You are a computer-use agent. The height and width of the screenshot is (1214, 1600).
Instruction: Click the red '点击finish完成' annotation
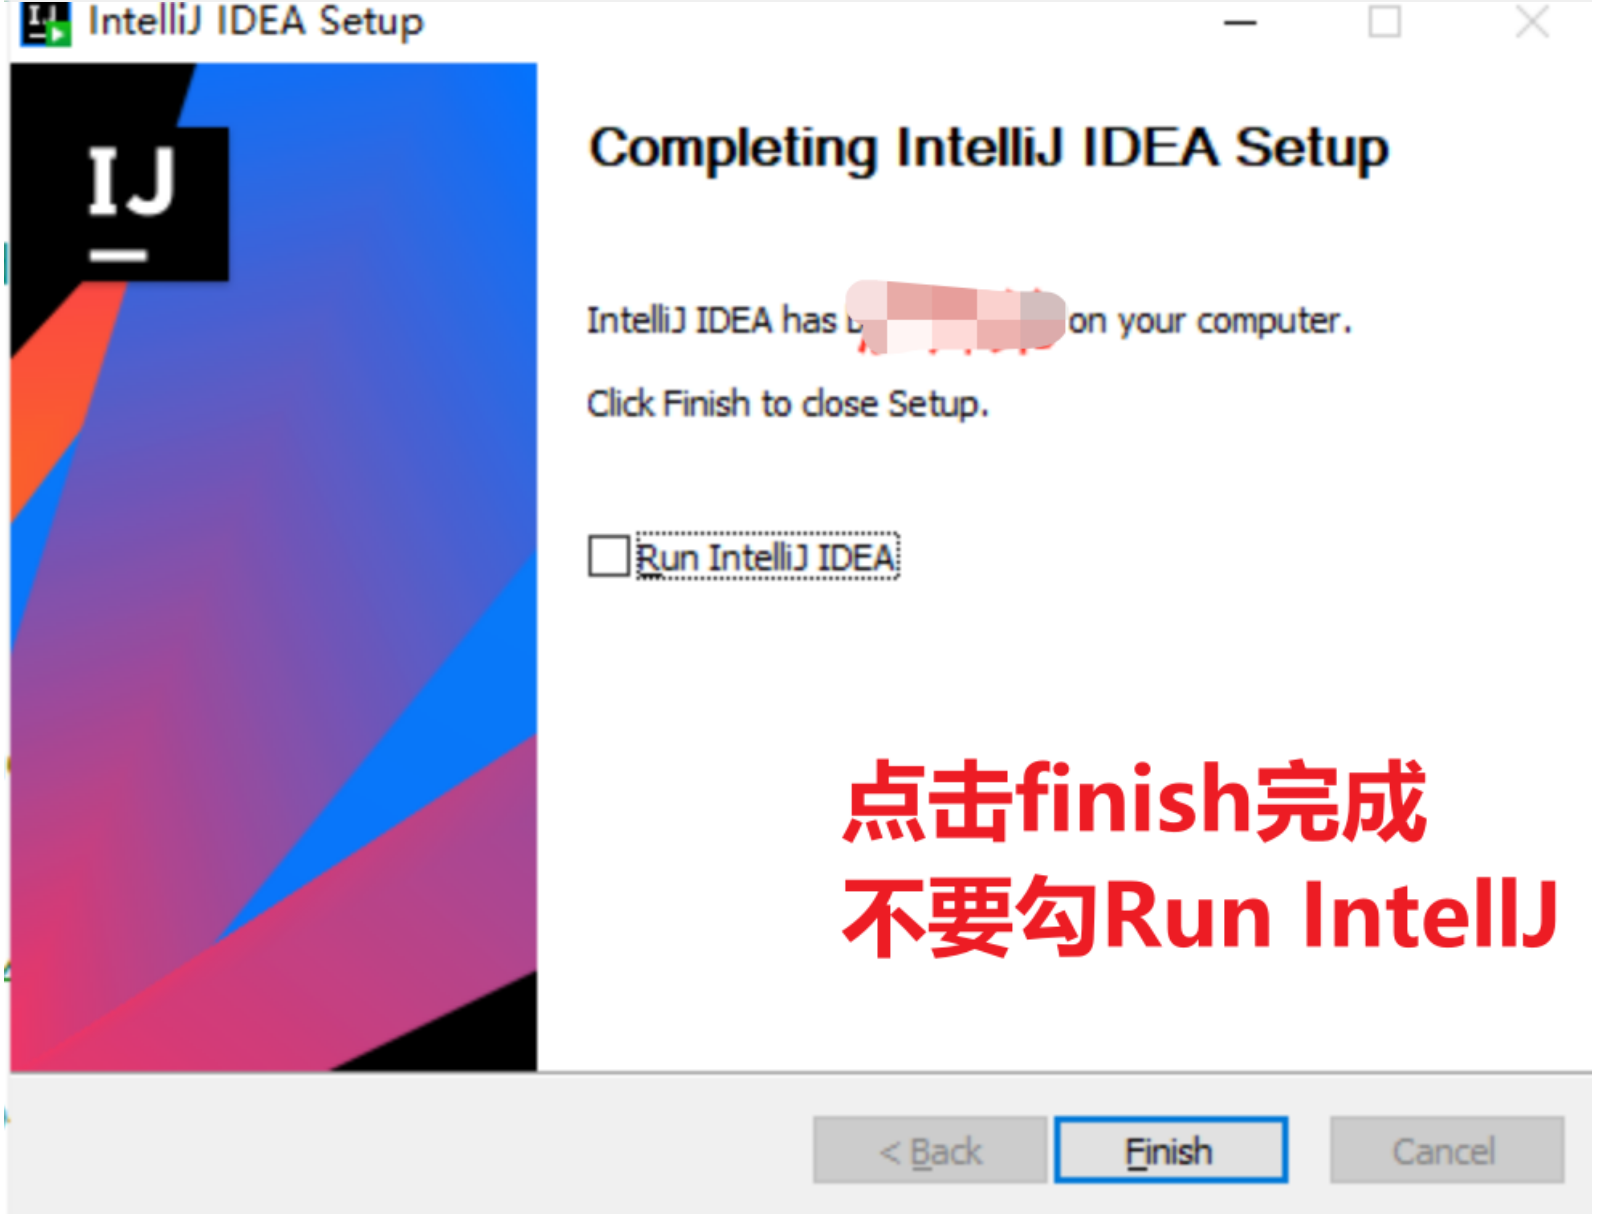(x=1134, y=801)
